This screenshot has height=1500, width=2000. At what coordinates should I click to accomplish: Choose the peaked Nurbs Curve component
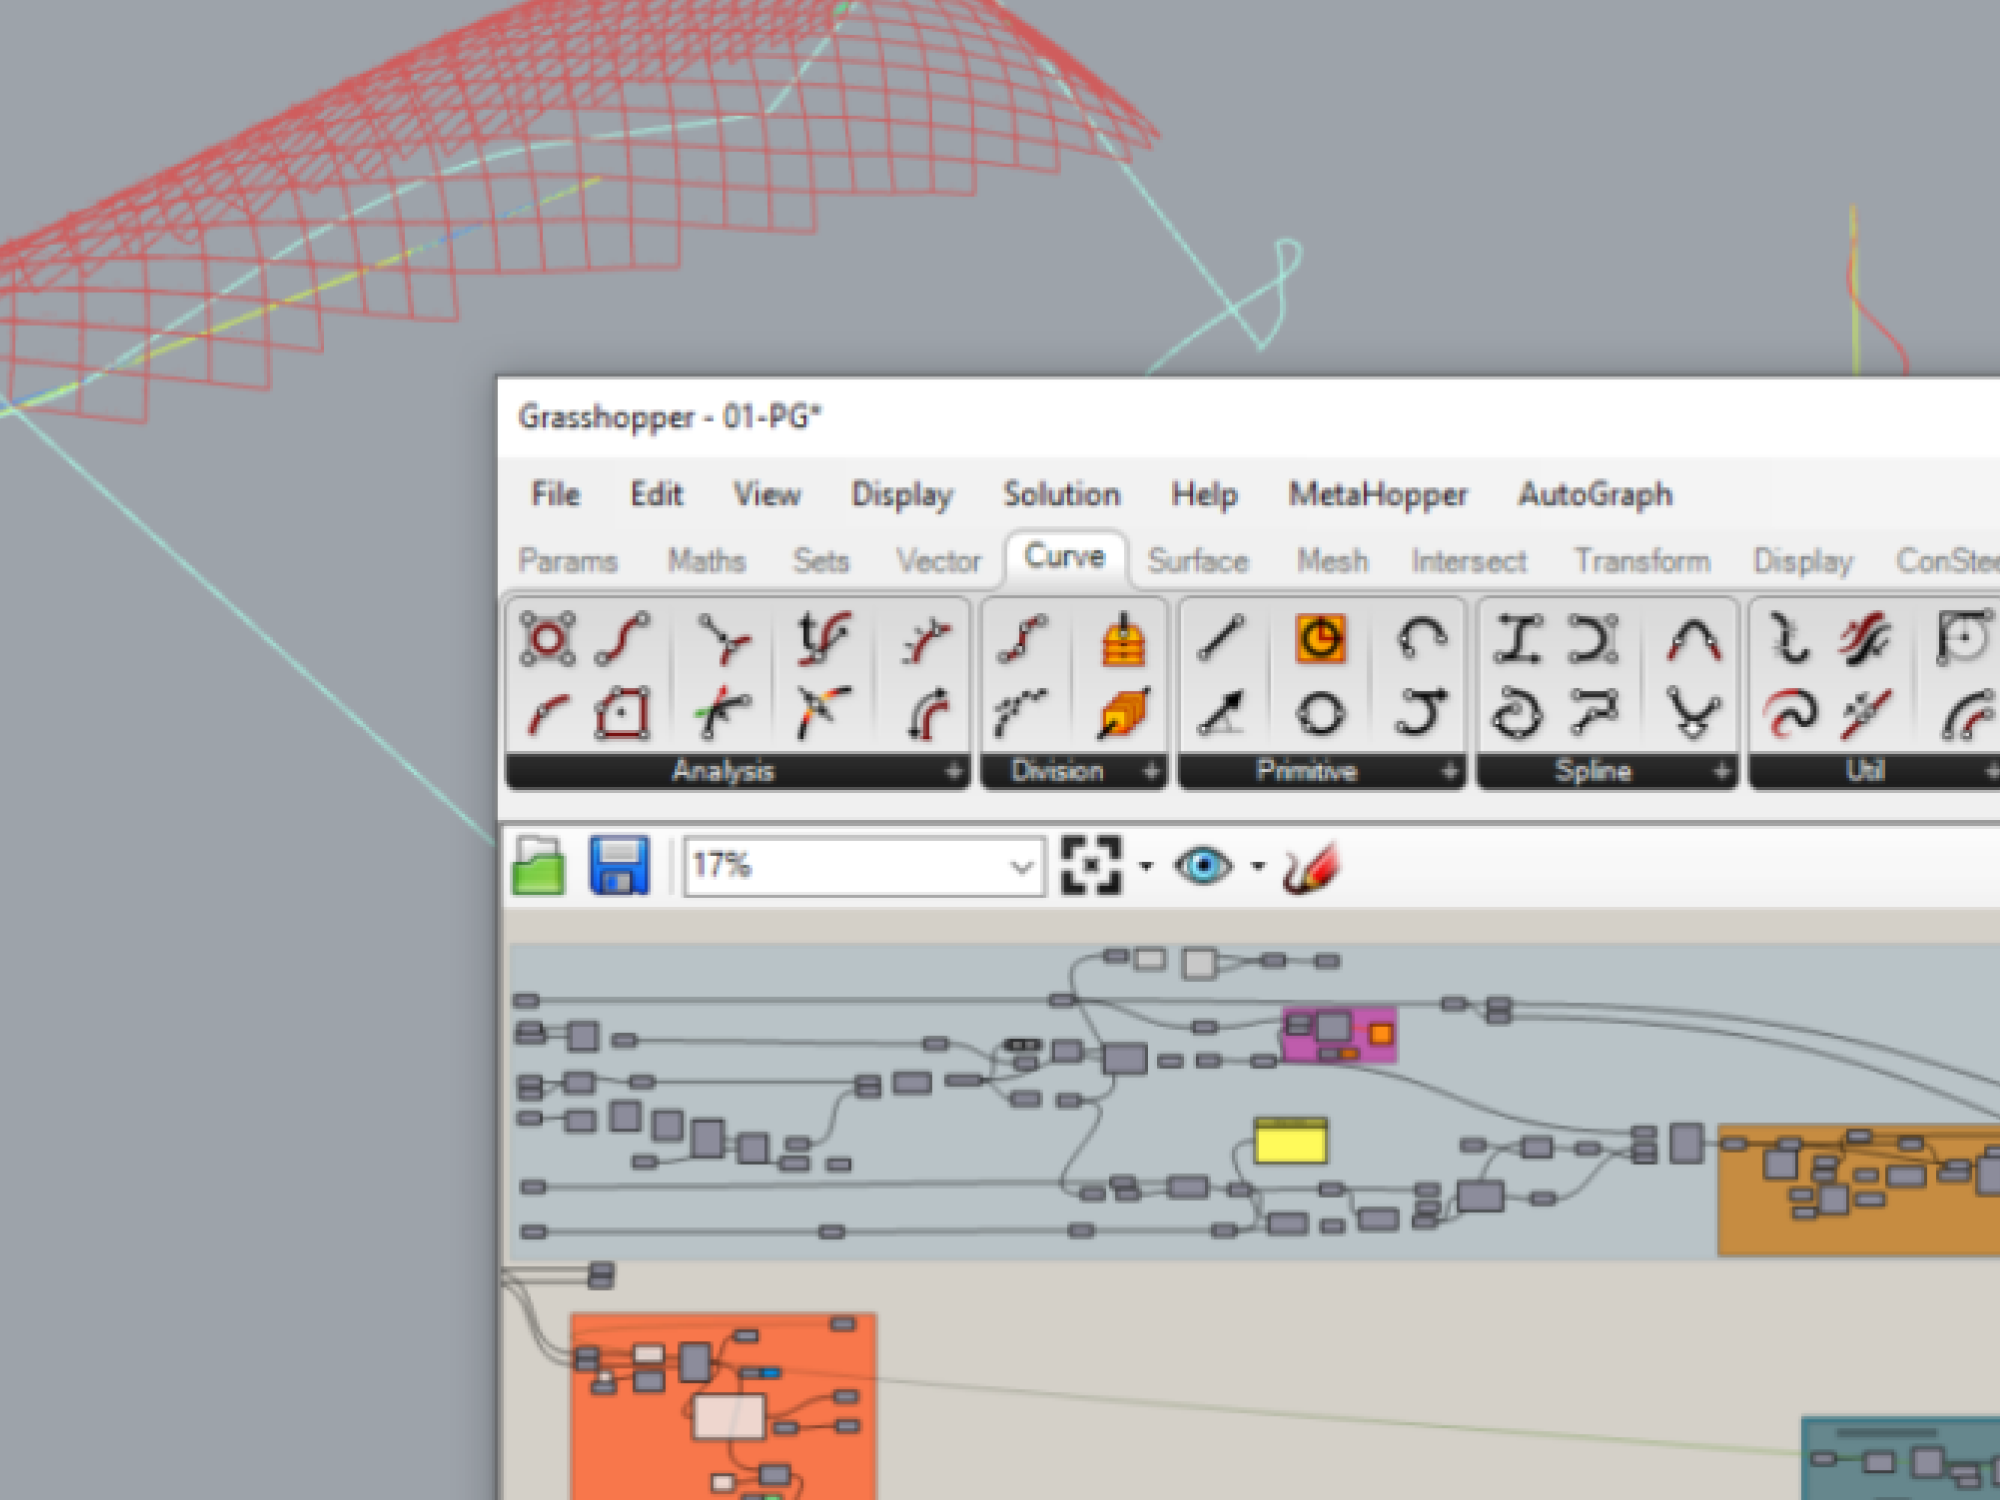click(1693, 640)
